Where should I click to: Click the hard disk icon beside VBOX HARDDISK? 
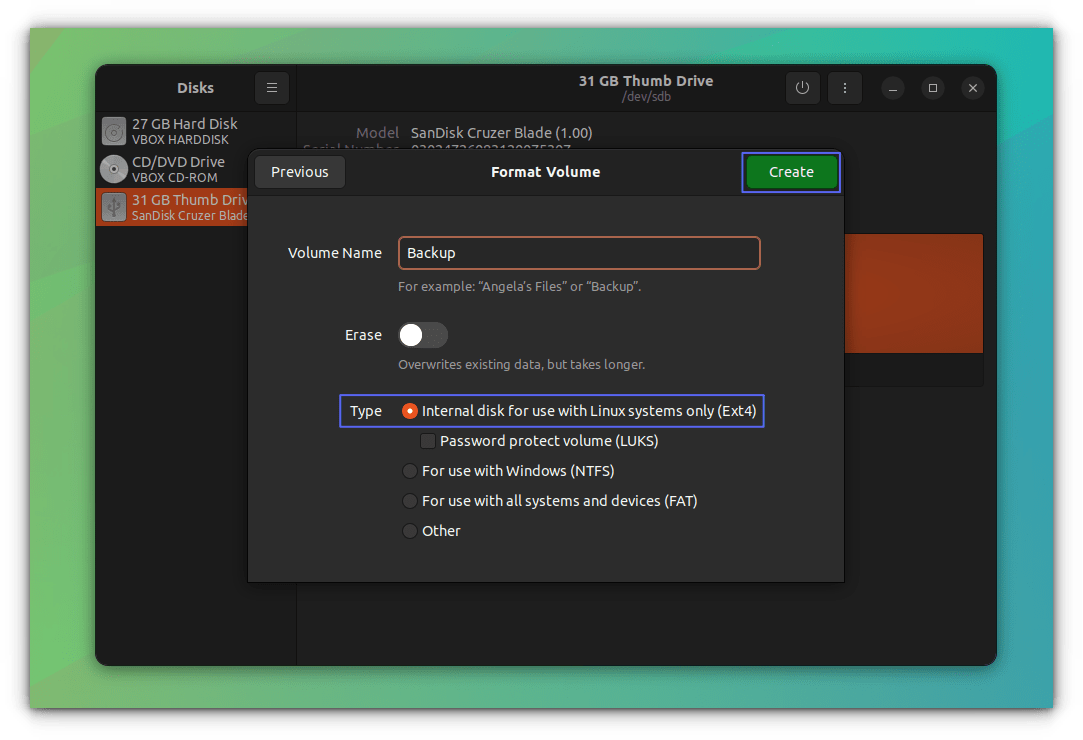coord(113,130)
